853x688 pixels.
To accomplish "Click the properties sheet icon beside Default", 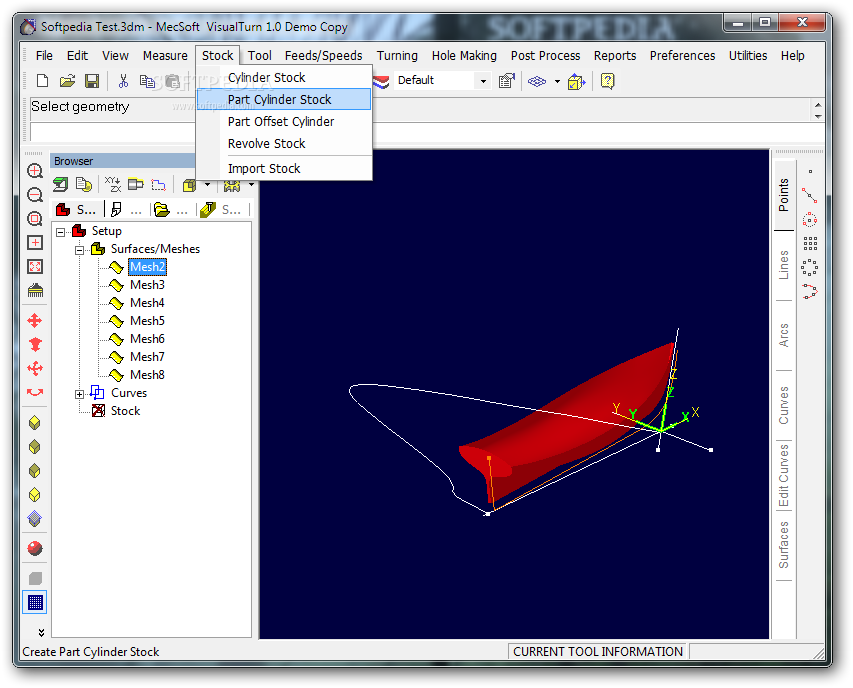I will 506,81.
